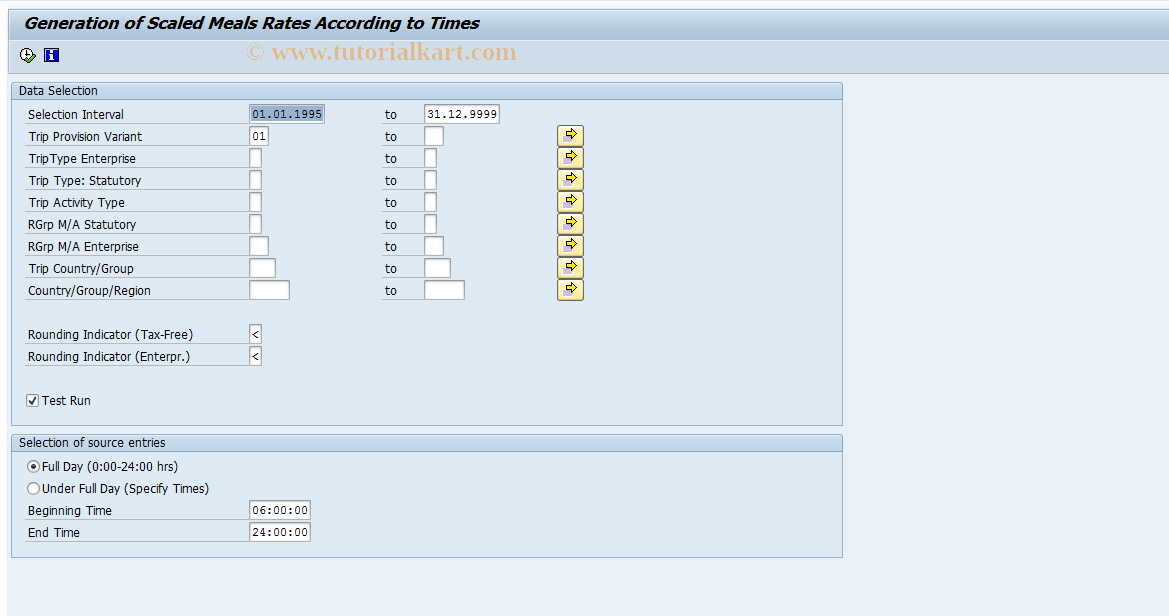Image resolution: width=1169 pixels, height=616 pixels.
Task: Open multiple selection for RGrp M/A Statutory
Action: point(570,224)
